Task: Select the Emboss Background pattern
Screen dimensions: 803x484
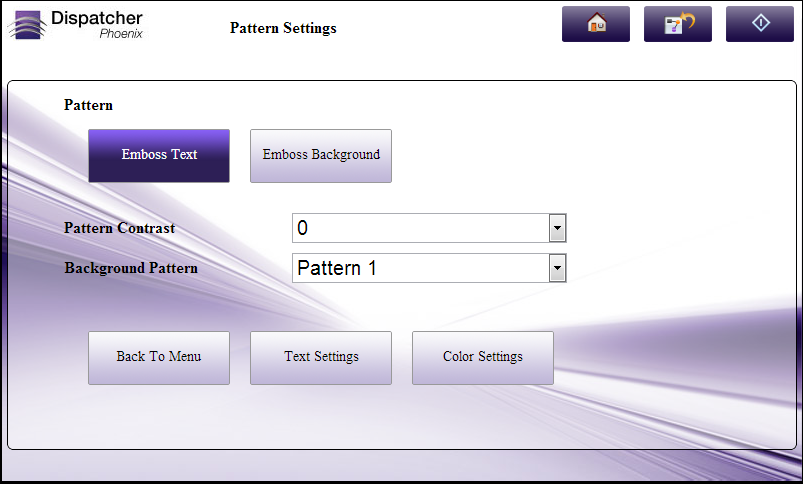Action: [x=321, y=156]
